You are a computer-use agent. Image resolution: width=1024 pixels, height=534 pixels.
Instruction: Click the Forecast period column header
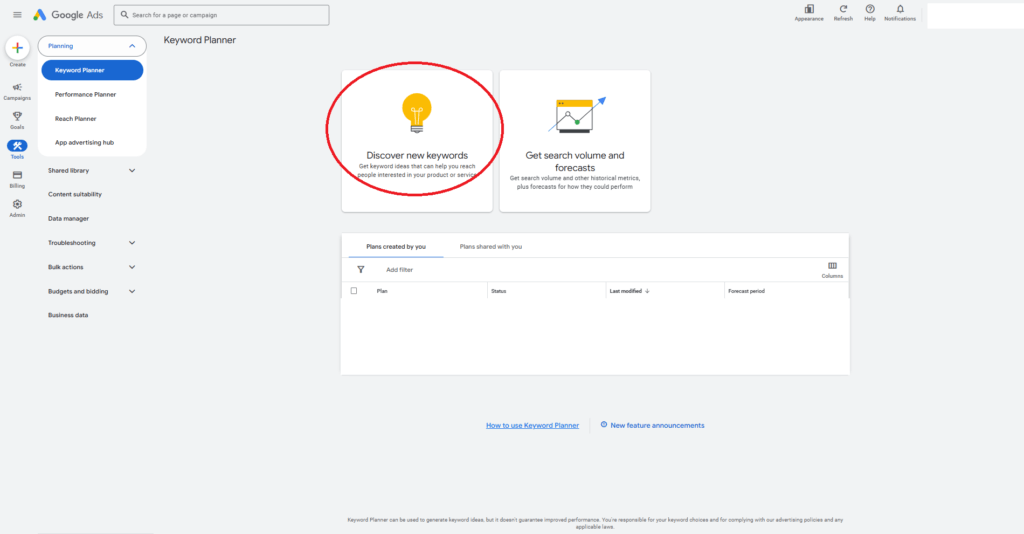pos(746,291)
